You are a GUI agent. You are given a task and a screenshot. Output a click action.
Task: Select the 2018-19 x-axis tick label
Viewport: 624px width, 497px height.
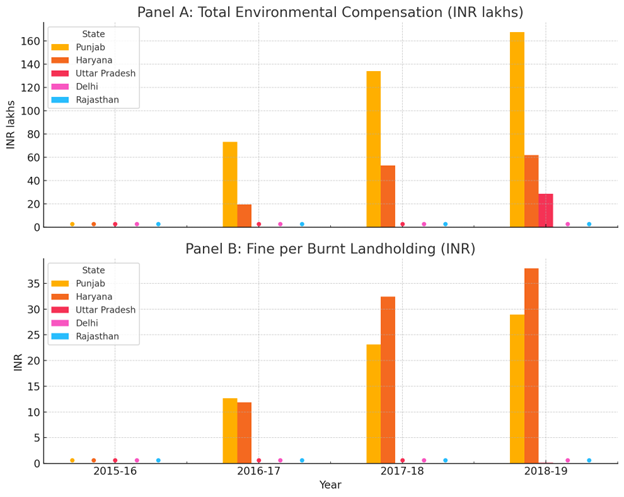coord(546,471)
